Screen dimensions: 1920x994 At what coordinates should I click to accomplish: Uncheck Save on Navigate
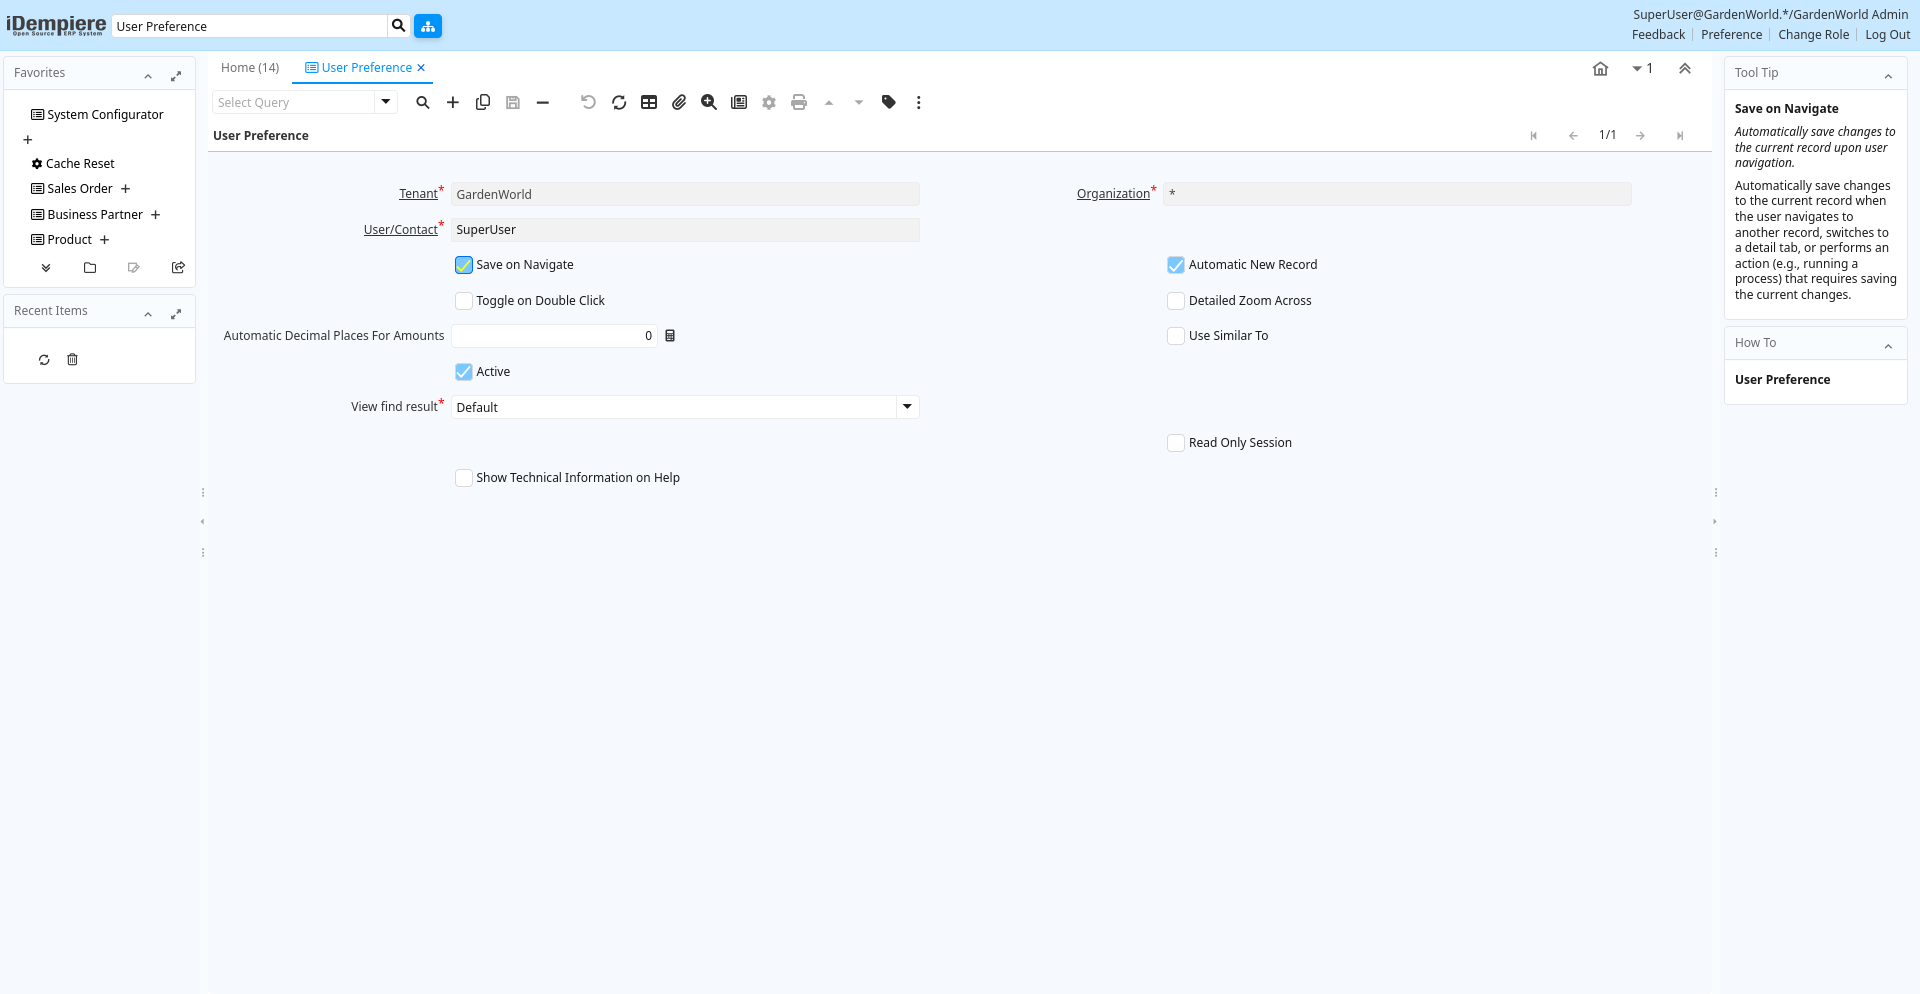tap(464, 265)
